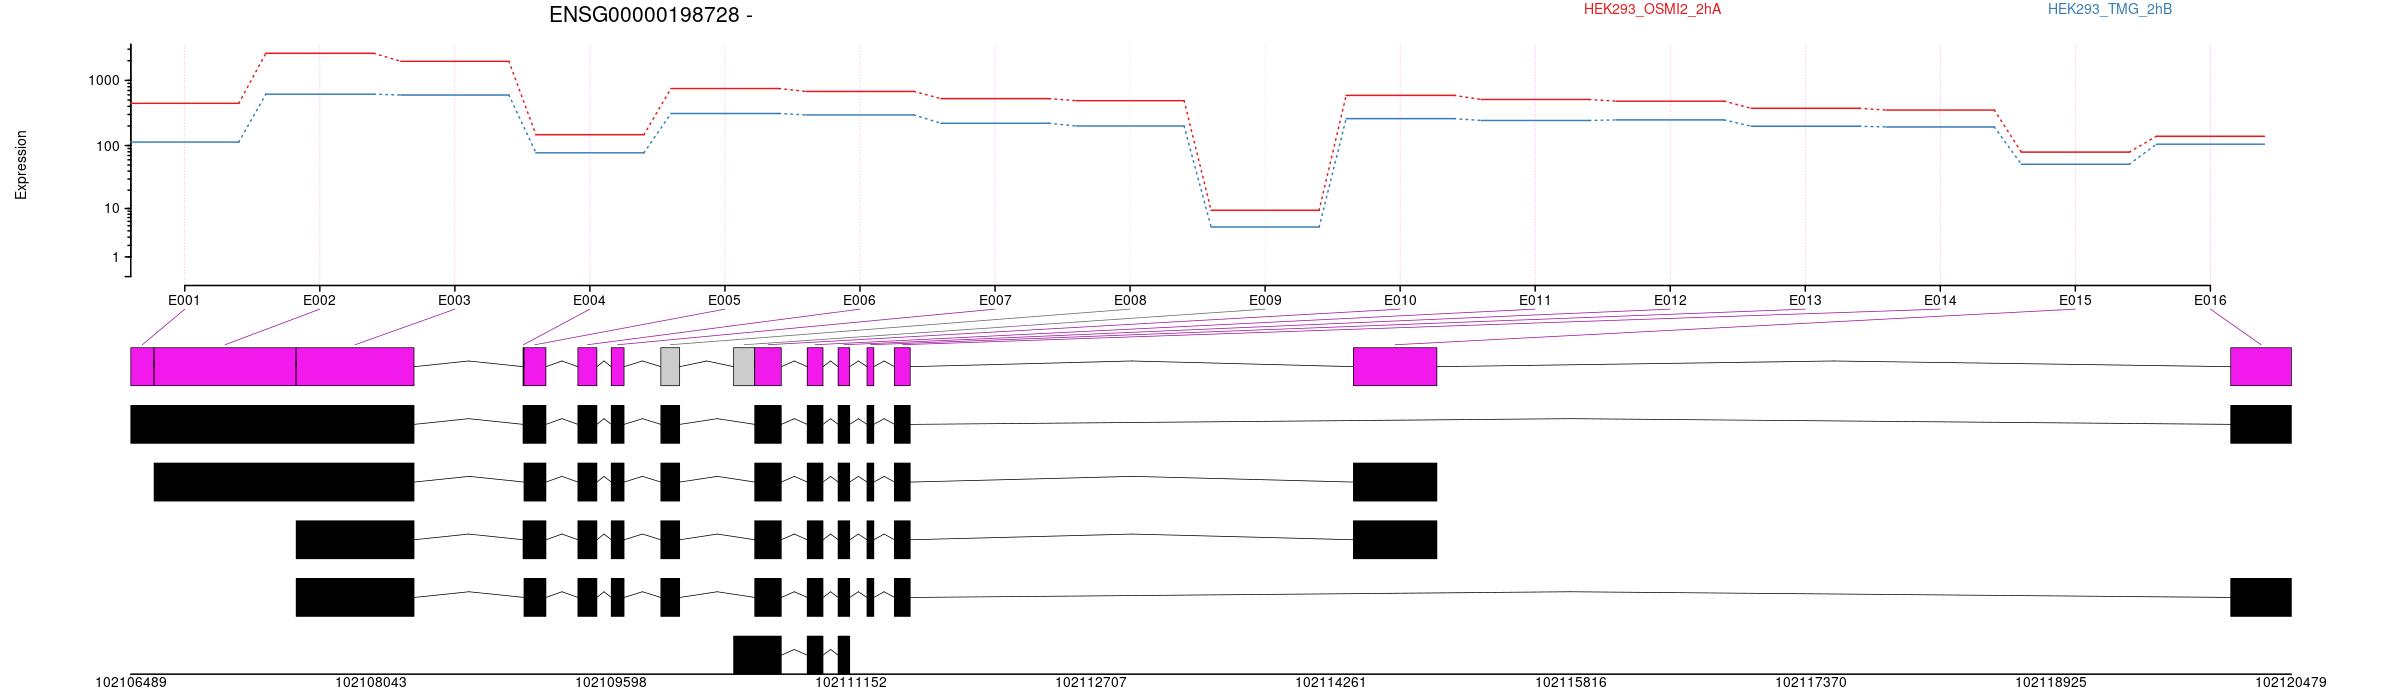The width and height of the screenshot is (2400, 700).
Task: Click the rightmost black exon of first transcript
Action: pyautogui.click(x=2261, y=424)
